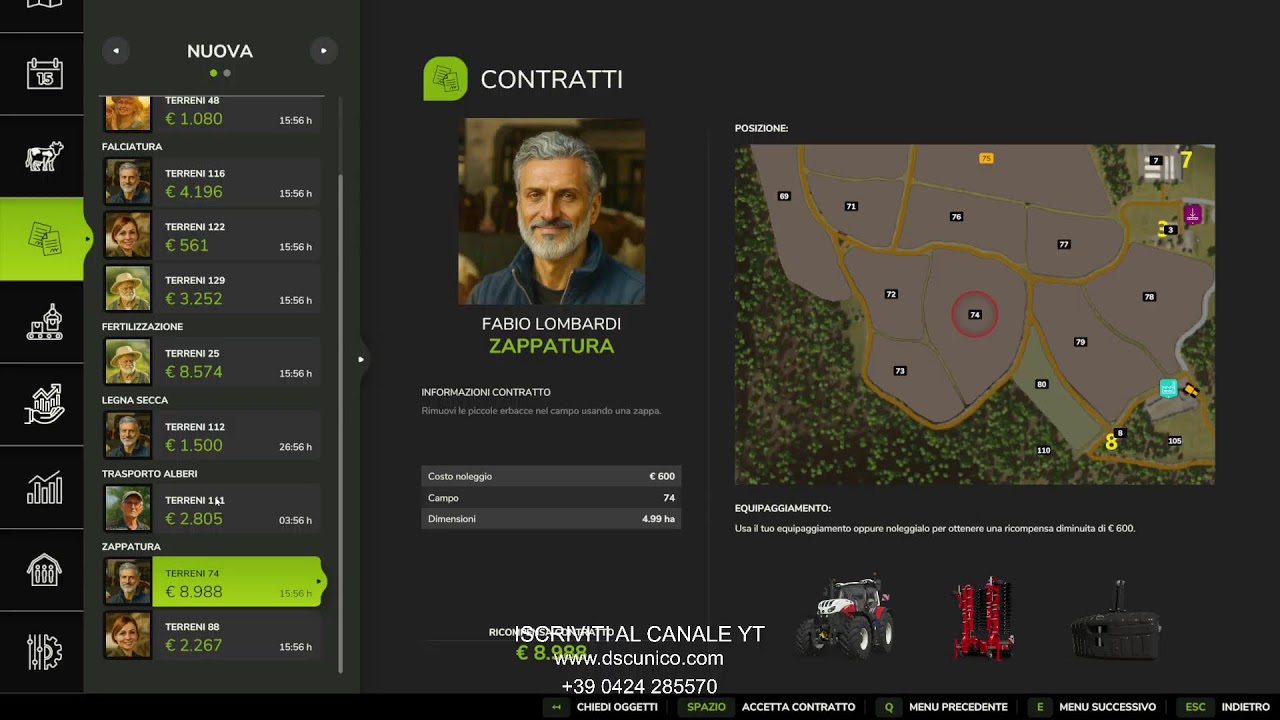Click field 79 label on map
Viewport: 1280px width, 720px height.
[x=1080, y=342]
